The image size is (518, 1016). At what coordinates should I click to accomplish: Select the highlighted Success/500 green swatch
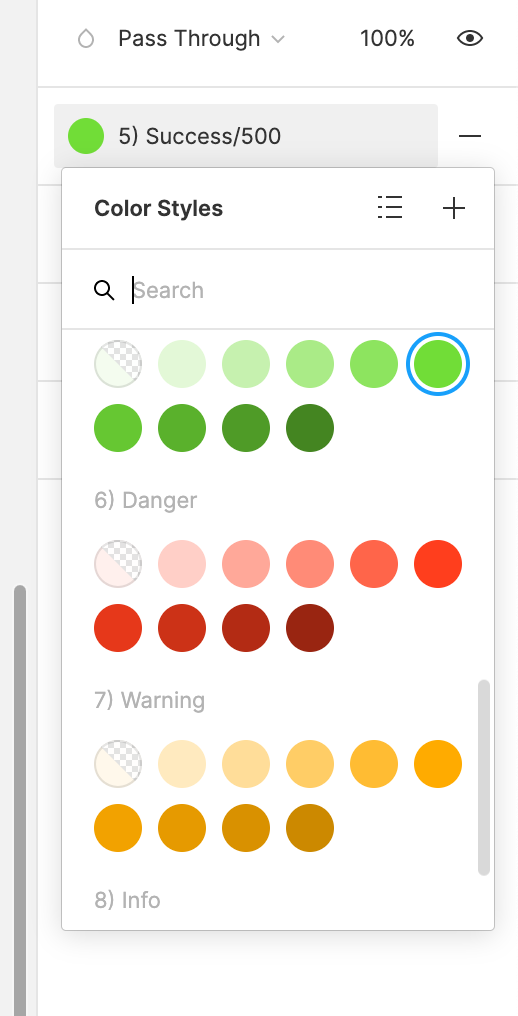tap(438, 364)
